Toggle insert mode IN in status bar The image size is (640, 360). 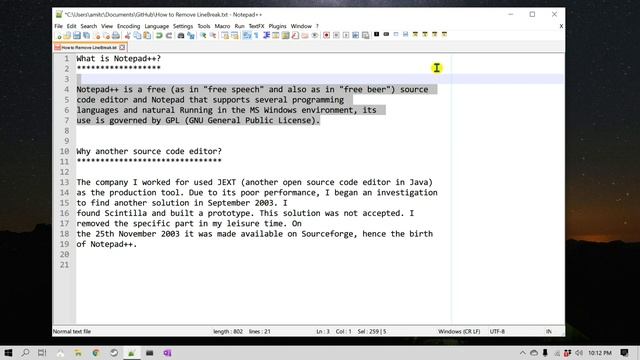[549, 331]
